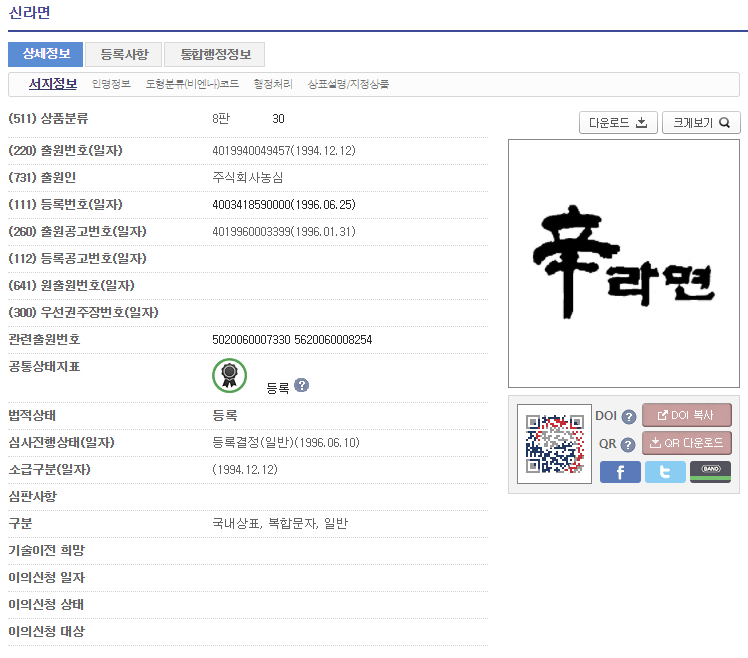Screen dimensions: 748x658
Task: Share the trademark on Twitter
Action: [x=665, y=472]
